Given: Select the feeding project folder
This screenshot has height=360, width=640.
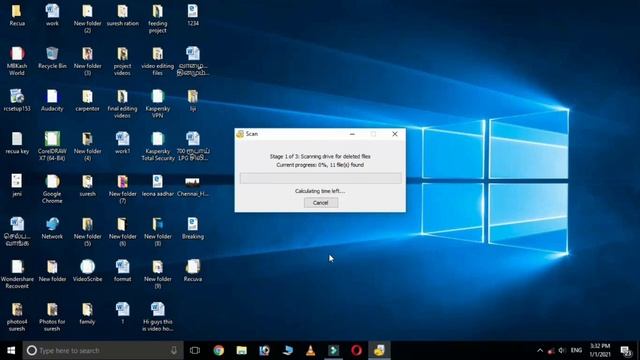Looking at the screenshot, I should (158, 18).
